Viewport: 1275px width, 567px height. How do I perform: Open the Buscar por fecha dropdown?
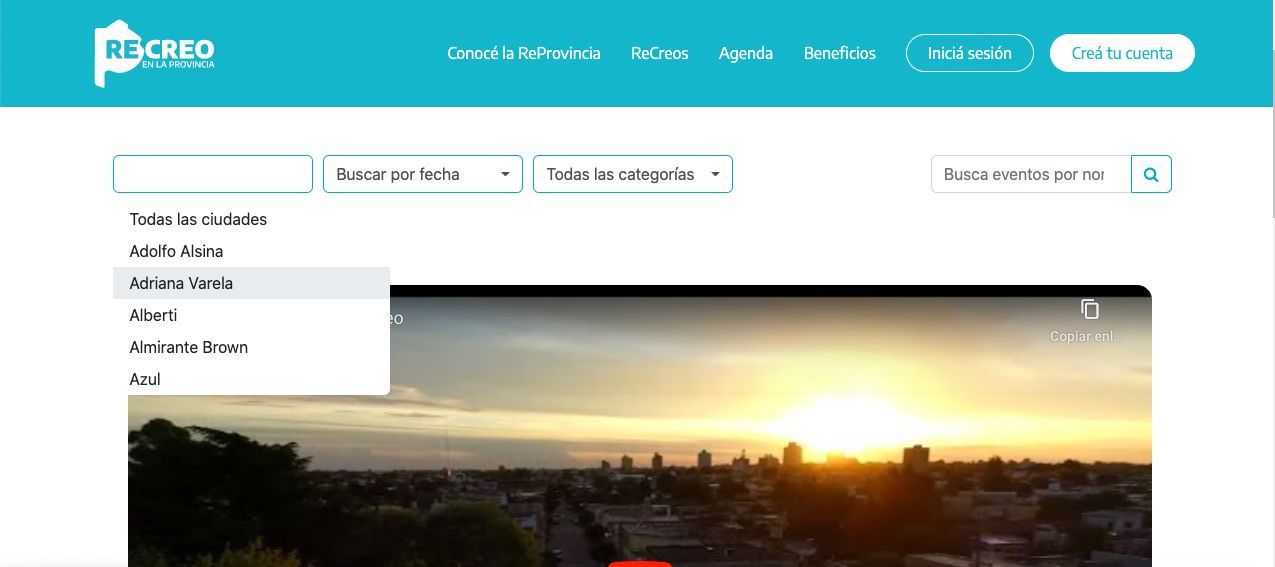422,174
